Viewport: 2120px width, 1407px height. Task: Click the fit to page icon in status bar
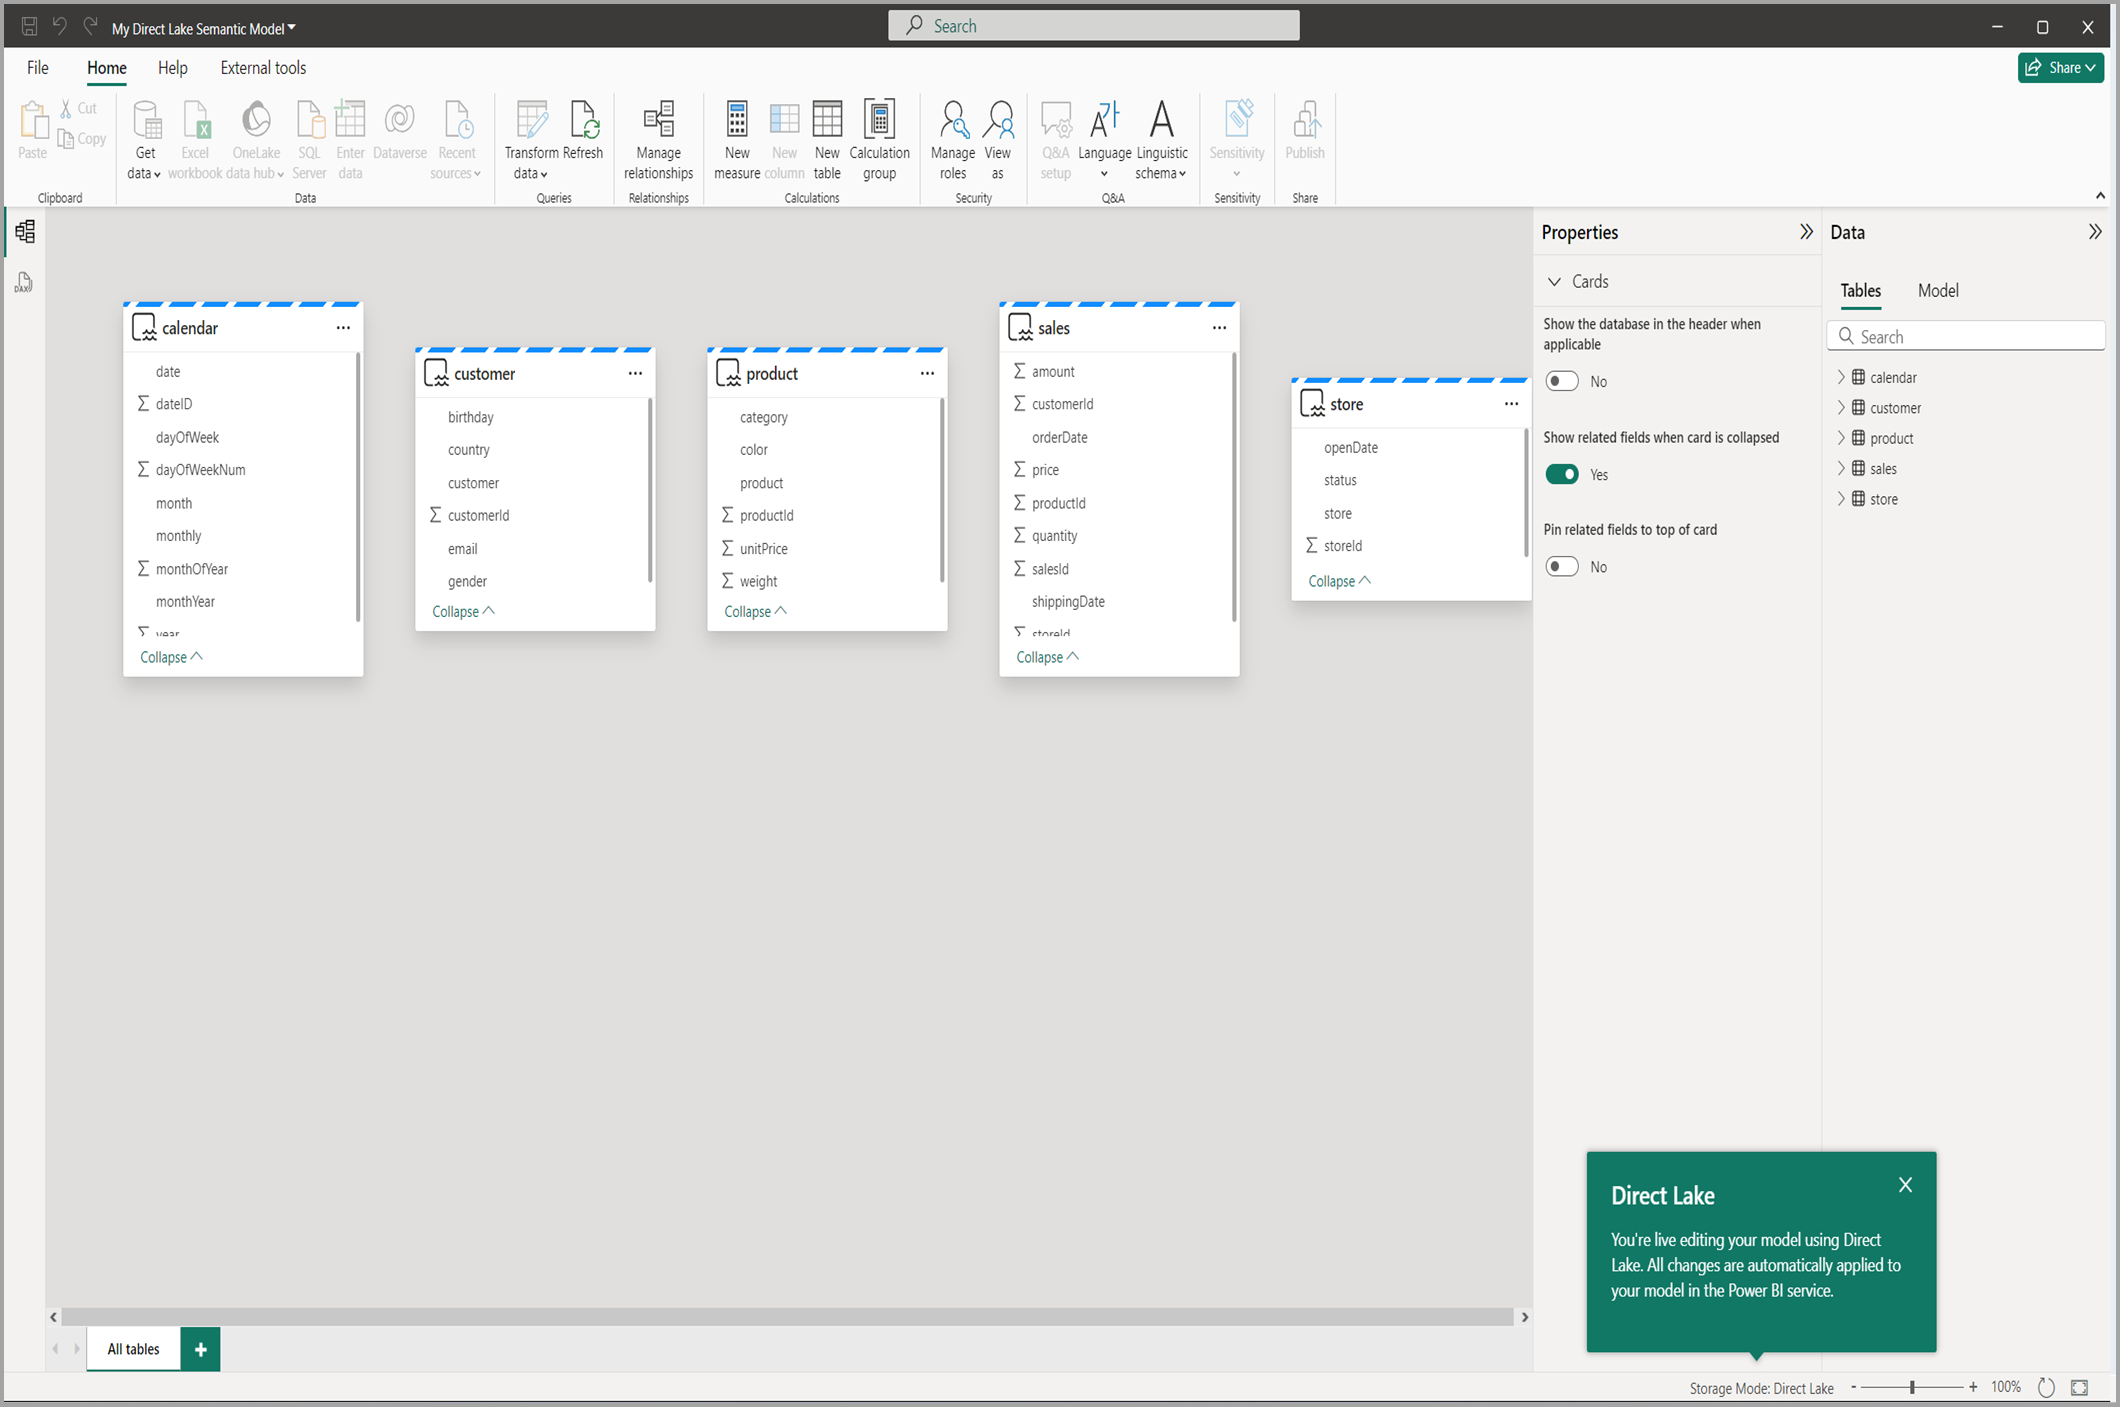[2080, 1387]
